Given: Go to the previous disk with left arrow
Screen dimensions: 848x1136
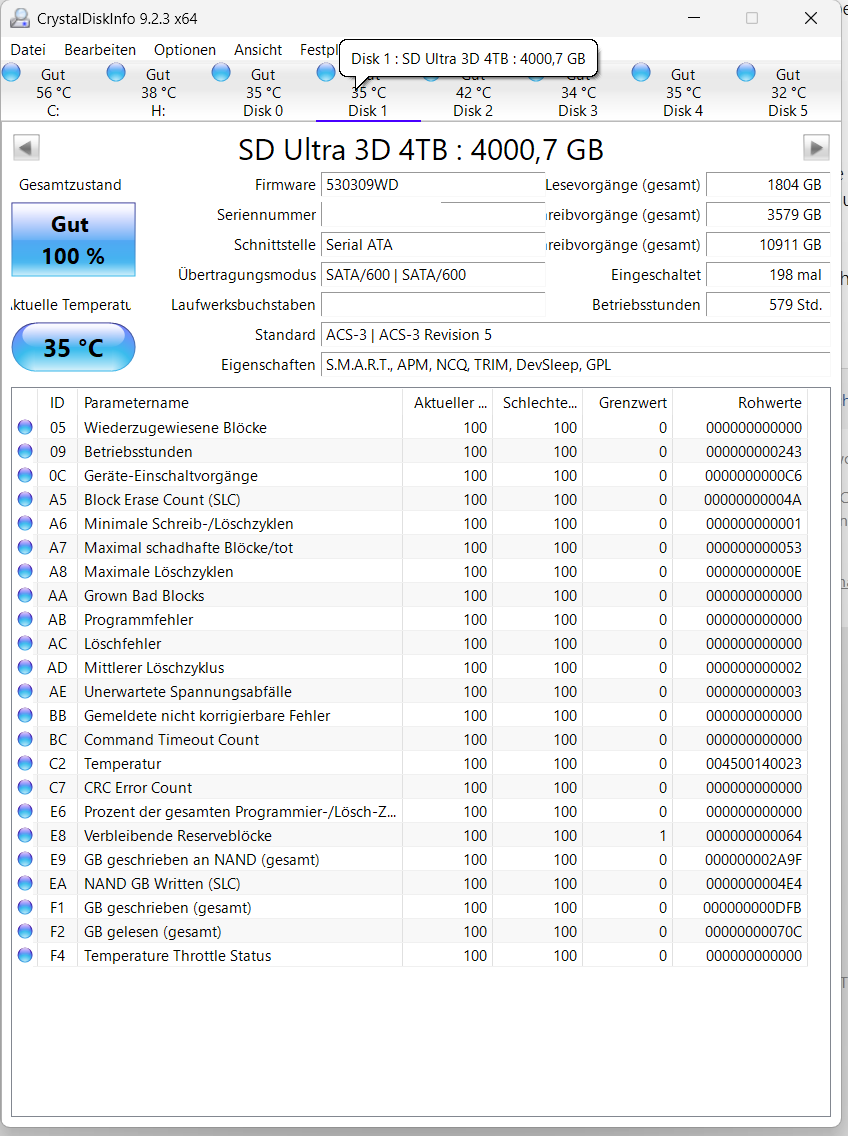Looking at the screenshot, I should [x=26, y=148].
